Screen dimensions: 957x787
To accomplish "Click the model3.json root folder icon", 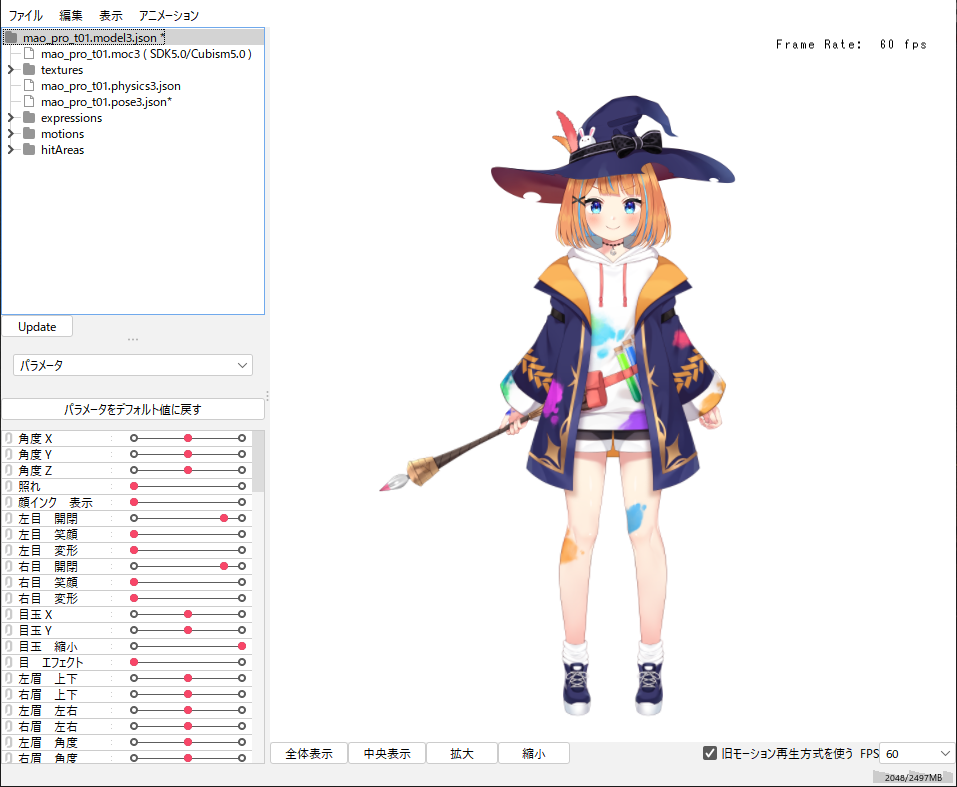I will (11, 38).
